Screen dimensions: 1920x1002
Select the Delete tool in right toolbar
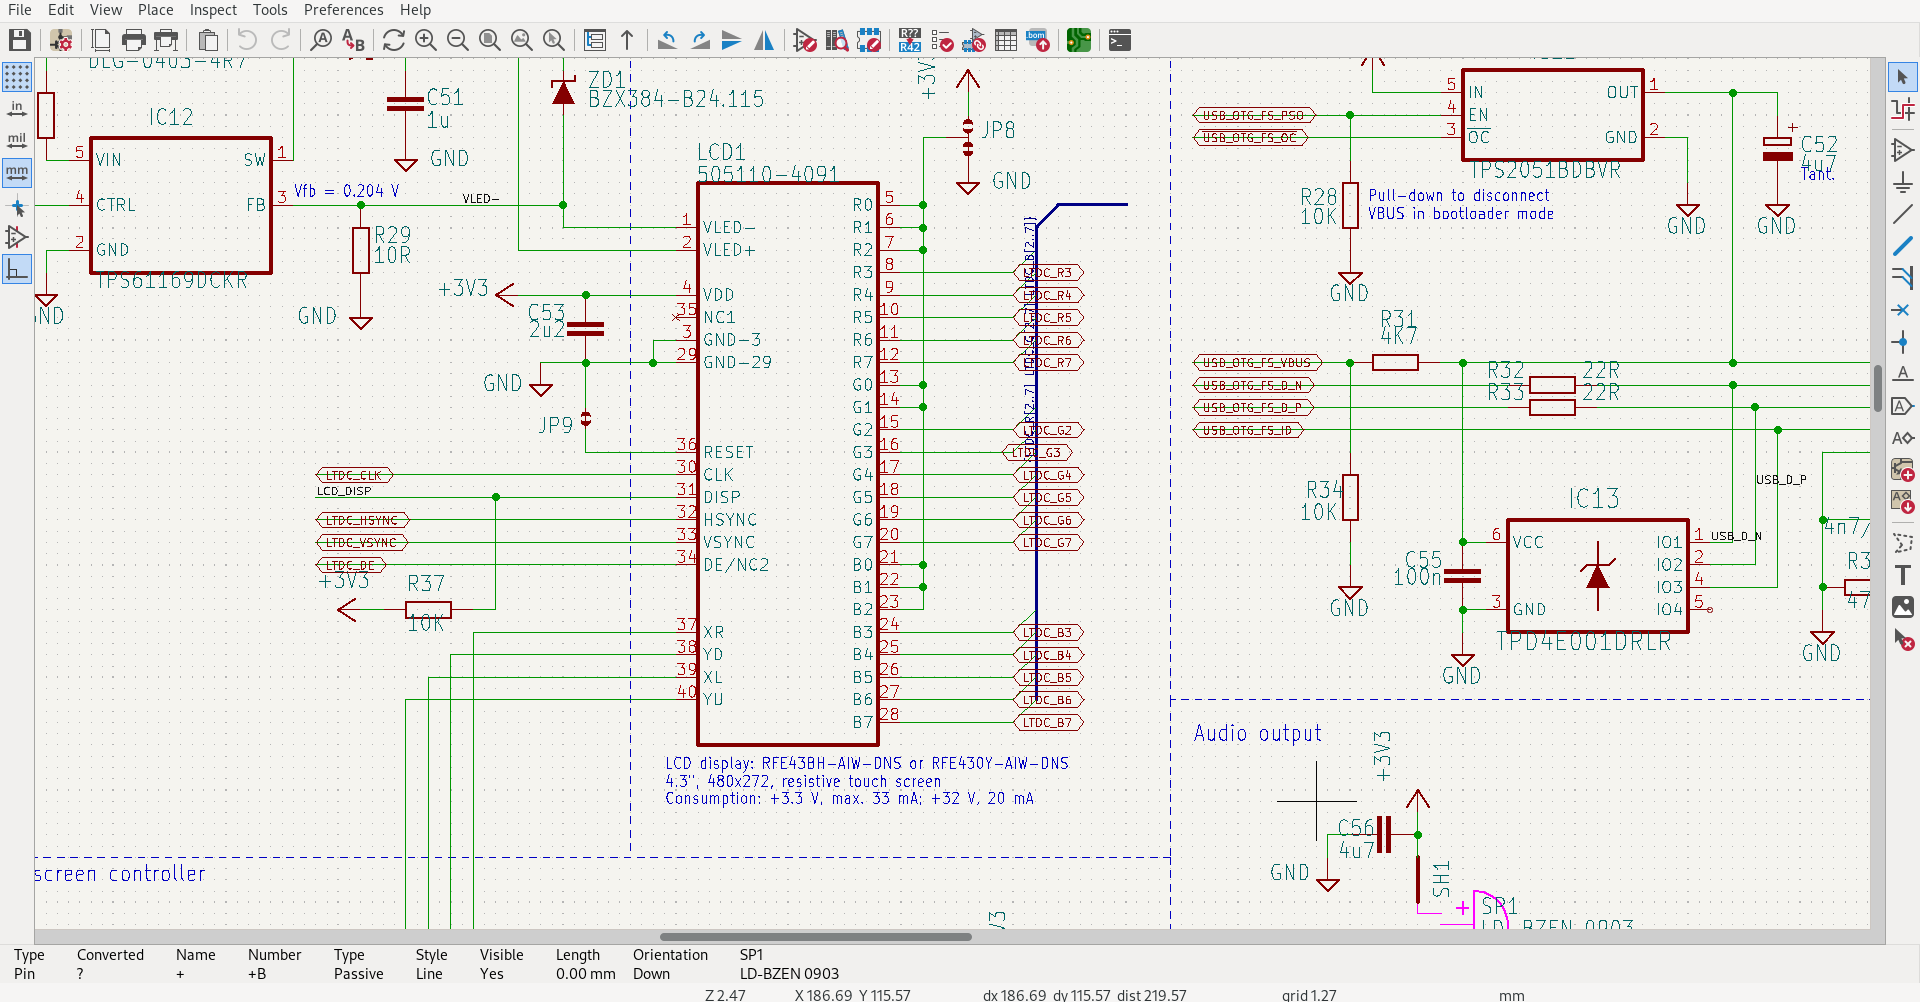tap(1902, 640)
